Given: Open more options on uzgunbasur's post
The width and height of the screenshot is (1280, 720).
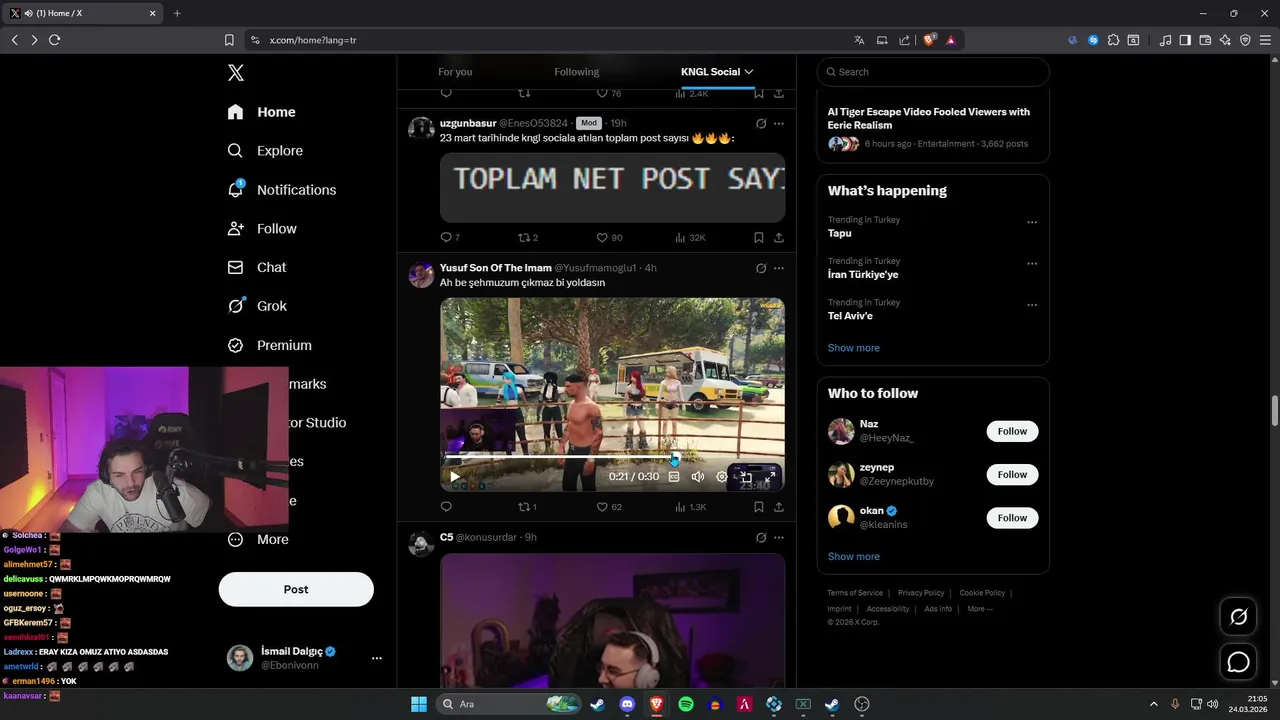Looking at the screenshot, I should coord(779,124).
